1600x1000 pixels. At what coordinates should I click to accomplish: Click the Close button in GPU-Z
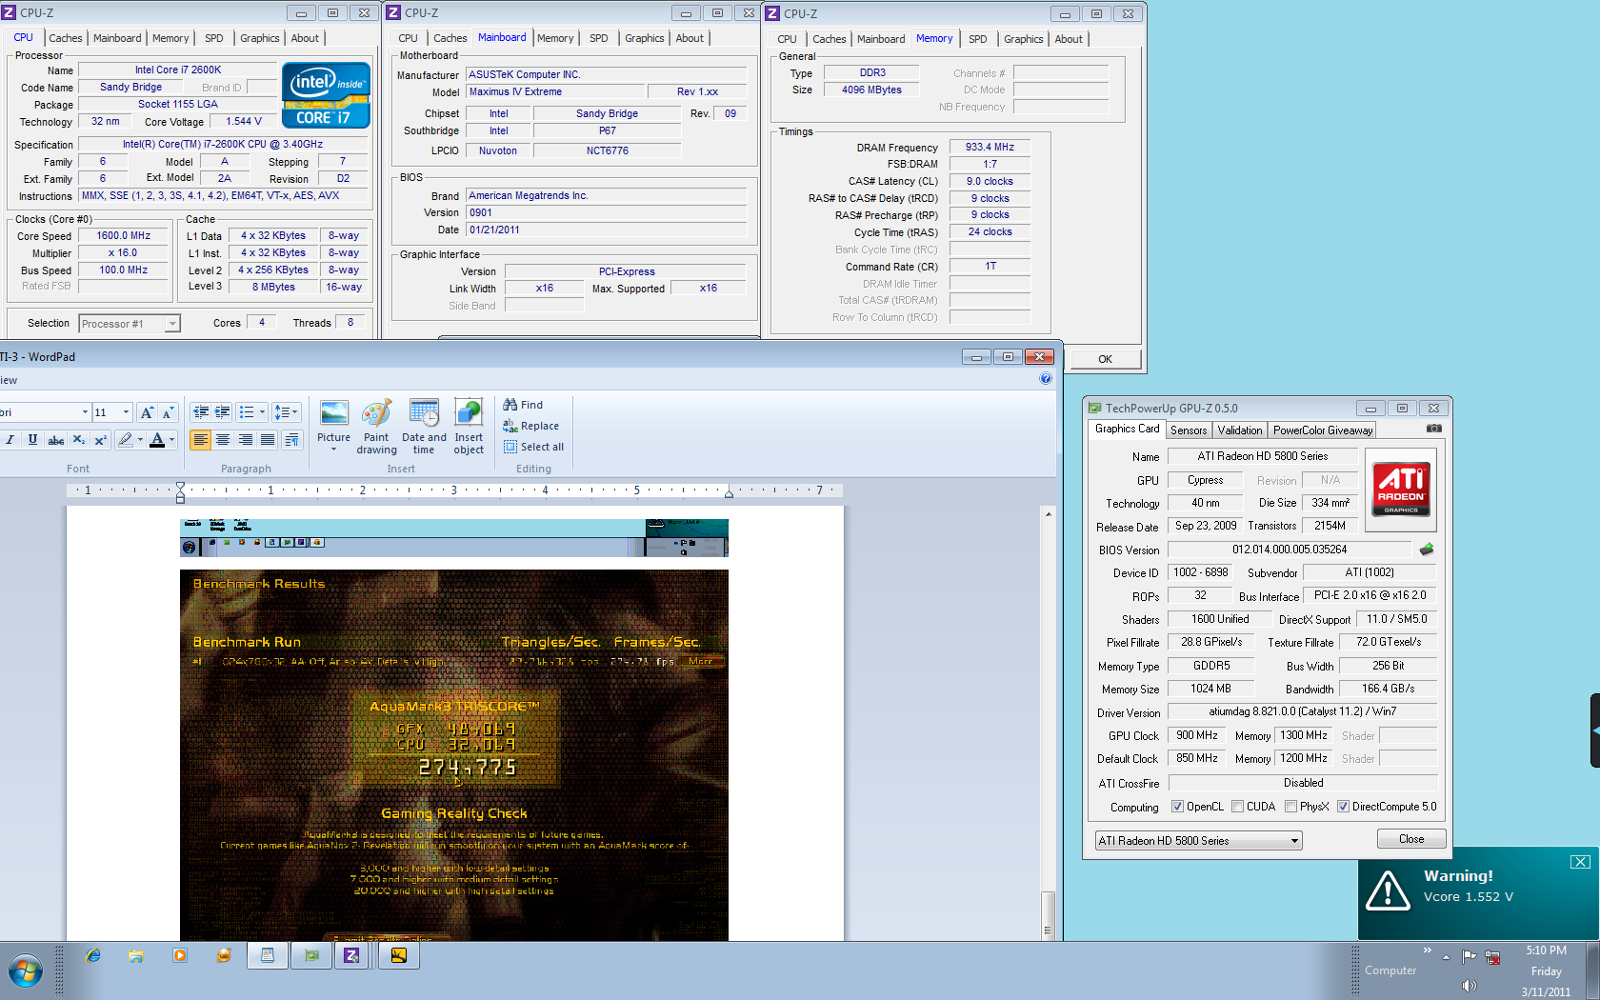pos(1411,839)
